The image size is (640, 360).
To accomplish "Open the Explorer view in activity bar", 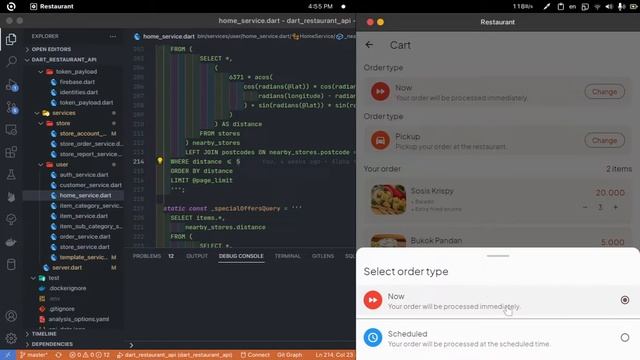I will pyautogui.click(x=11, y=39).
